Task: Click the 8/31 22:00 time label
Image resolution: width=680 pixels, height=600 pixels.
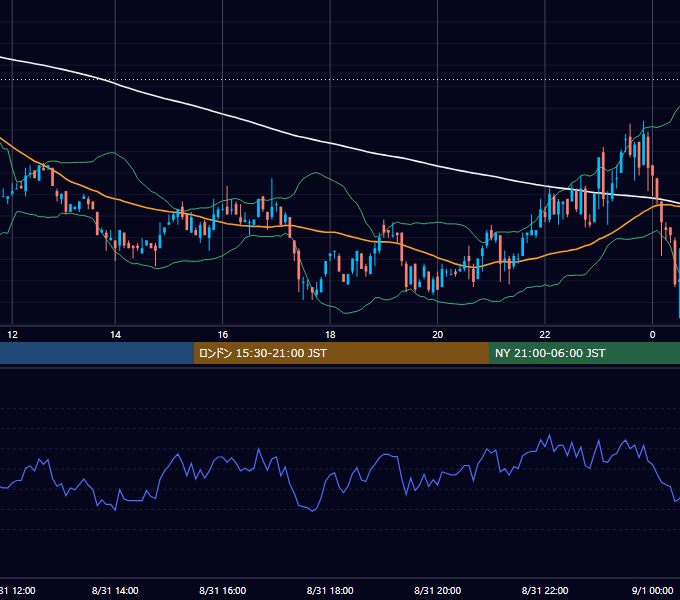Action: tap(545, 590)
